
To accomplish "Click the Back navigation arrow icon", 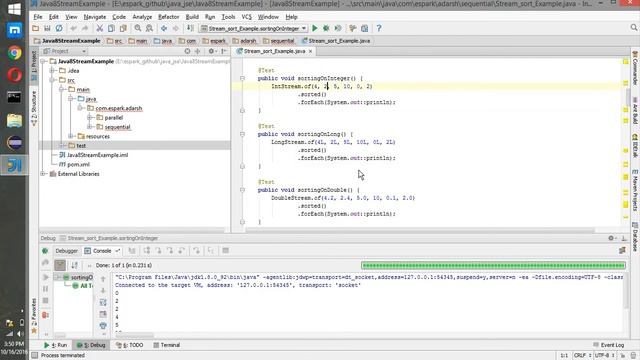I will coord(164,28).
